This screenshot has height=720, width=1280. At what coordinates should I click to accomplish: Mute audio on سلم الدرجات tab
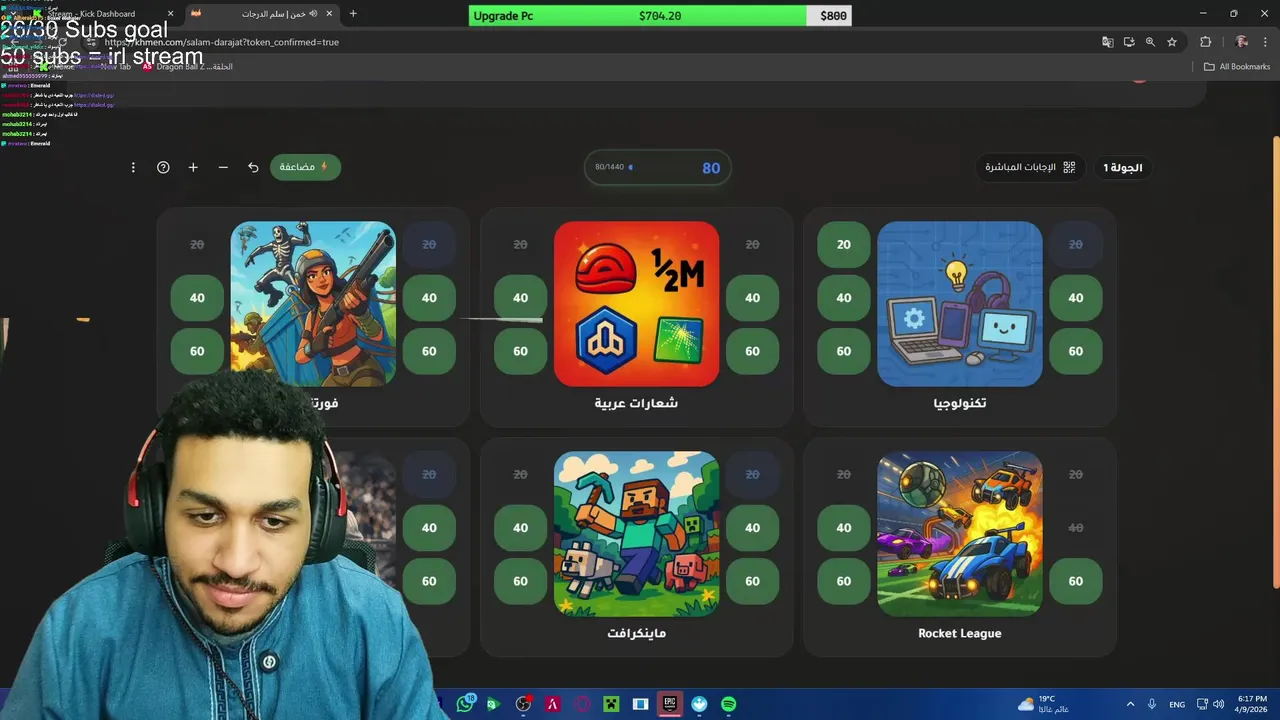(x=313, y=14)
